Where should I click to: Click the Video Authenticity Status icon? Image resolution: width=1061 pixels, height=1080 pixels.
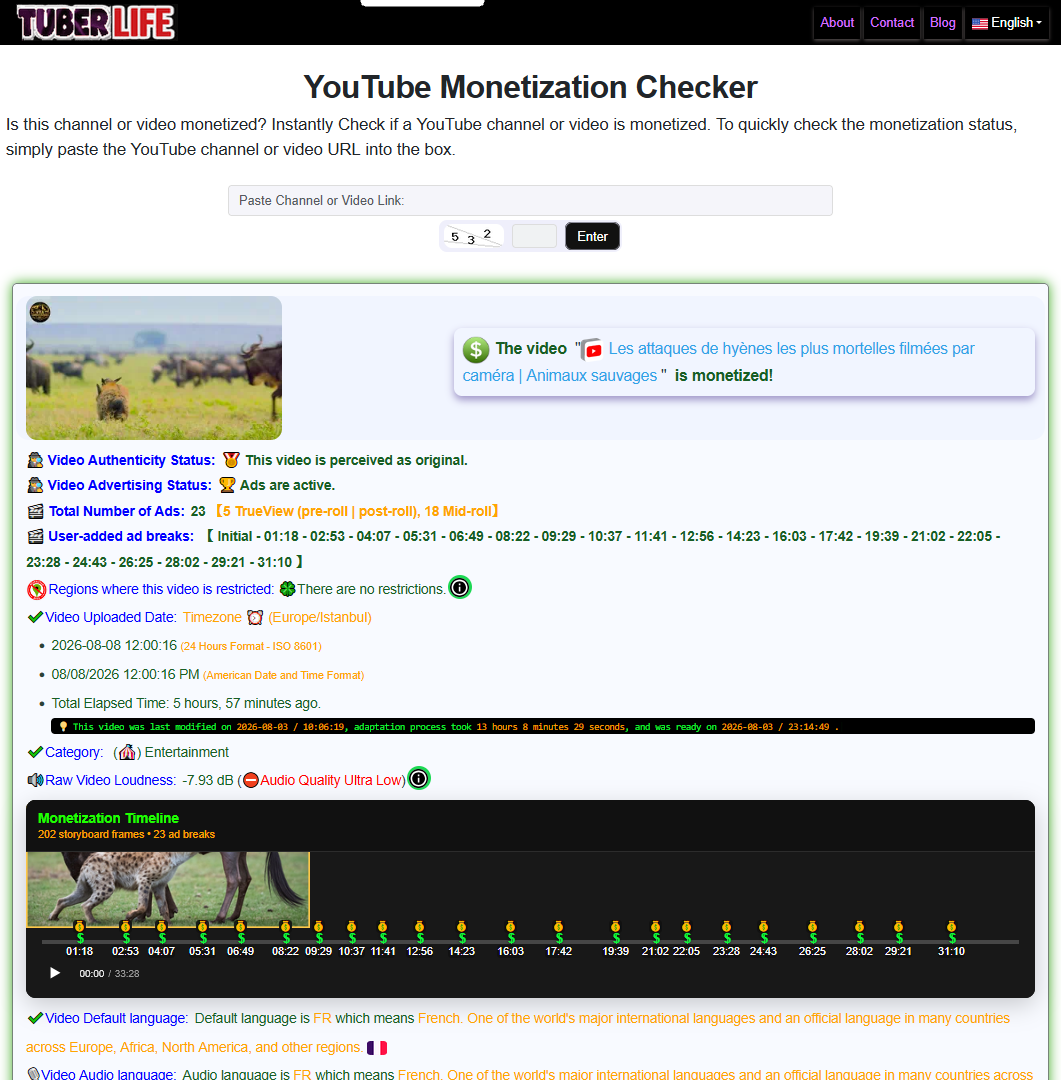coord(35,460)
